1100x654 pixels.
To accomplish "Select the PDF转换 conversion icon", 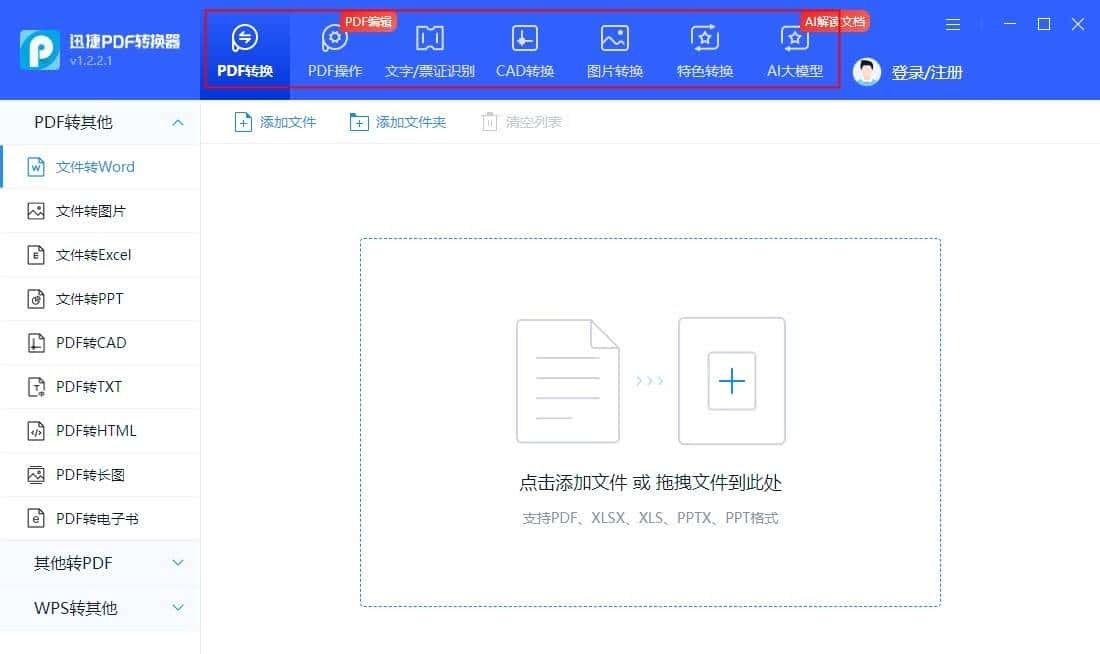I will pyautogui.click(x=245, y=45).
